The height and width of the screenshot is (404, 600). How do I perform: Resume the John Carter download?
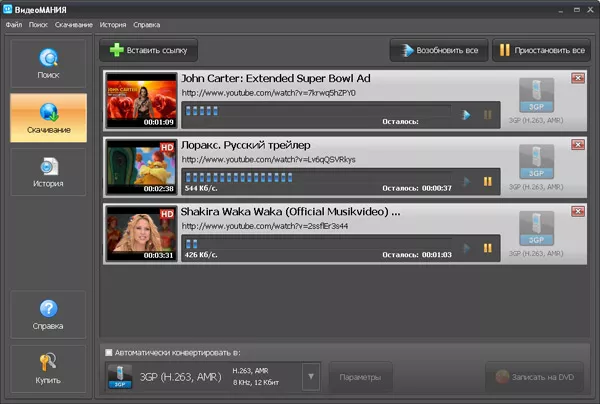466,114
